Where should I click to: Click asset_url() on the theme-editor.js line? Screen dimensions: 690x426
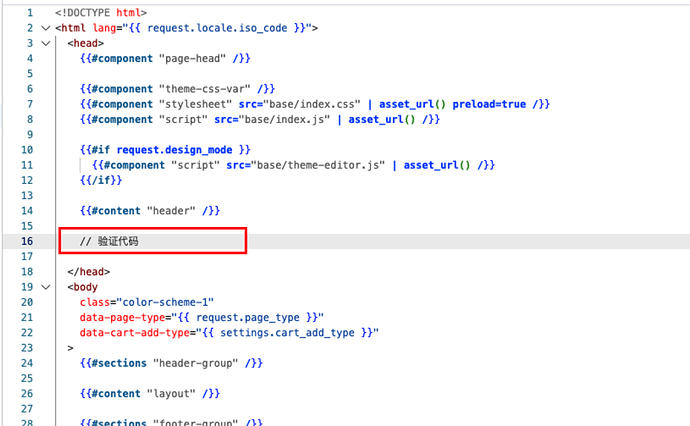[x=437, y=165]
